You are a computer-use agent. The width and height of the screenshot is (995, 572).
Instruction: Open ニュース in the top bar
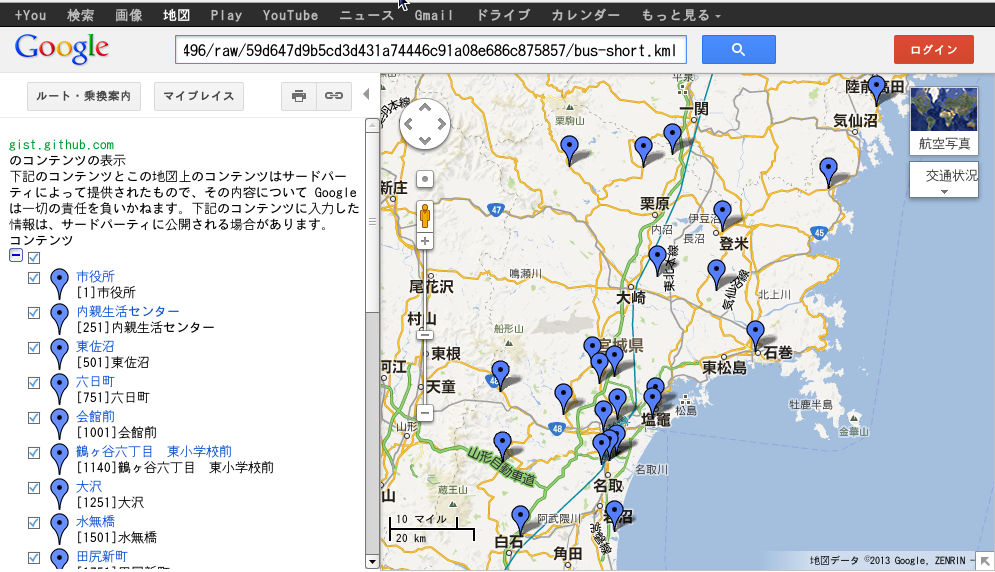click(367, 15)
